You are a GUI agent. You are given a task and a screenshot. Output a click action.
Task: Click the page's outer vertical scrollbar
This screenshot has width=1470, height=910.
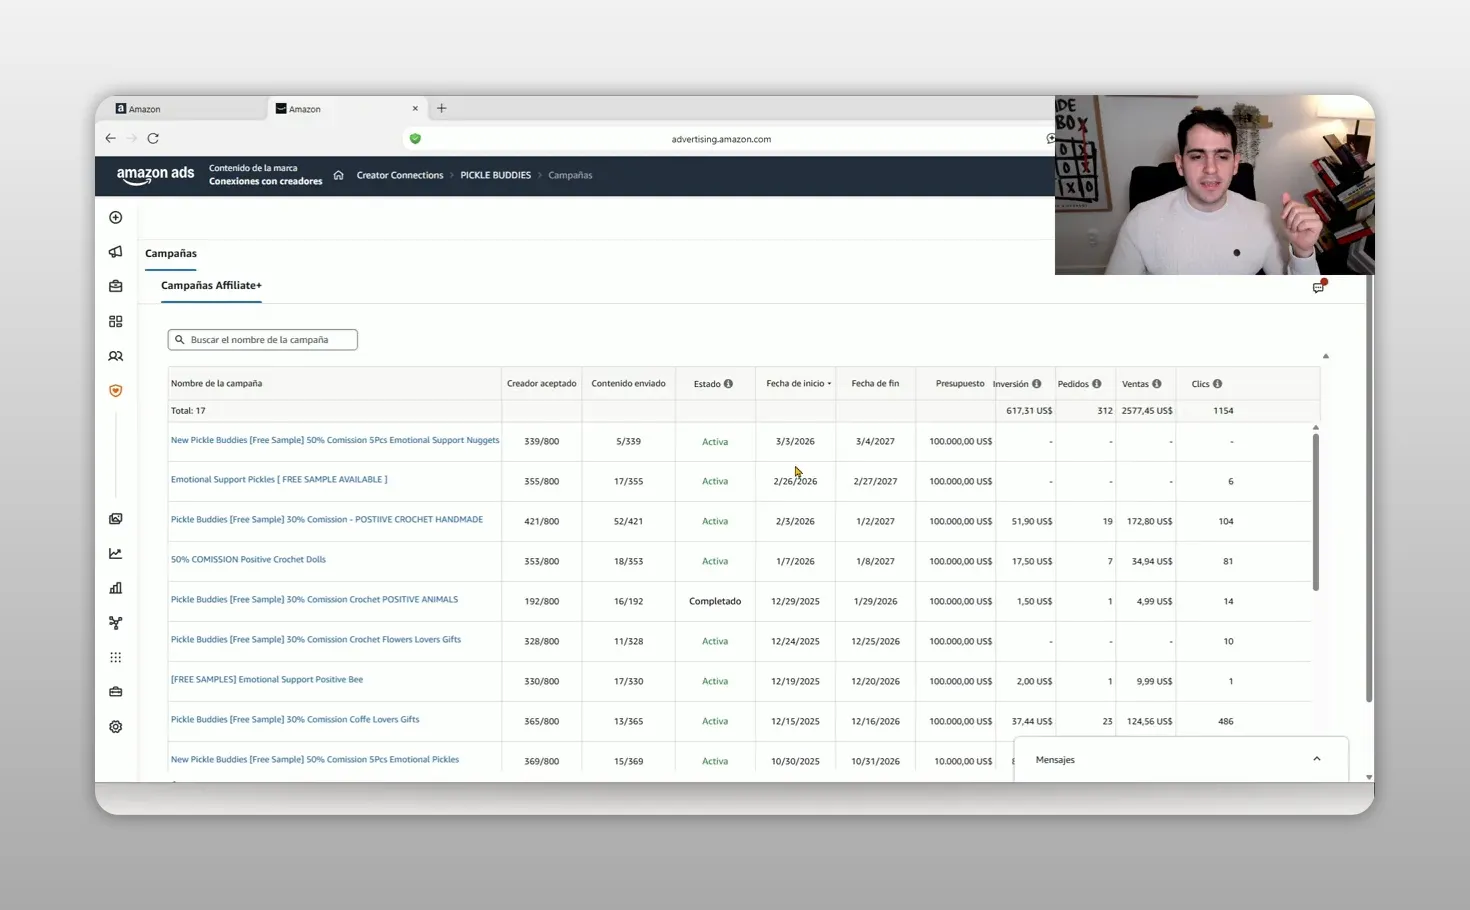click(1369, 490)
